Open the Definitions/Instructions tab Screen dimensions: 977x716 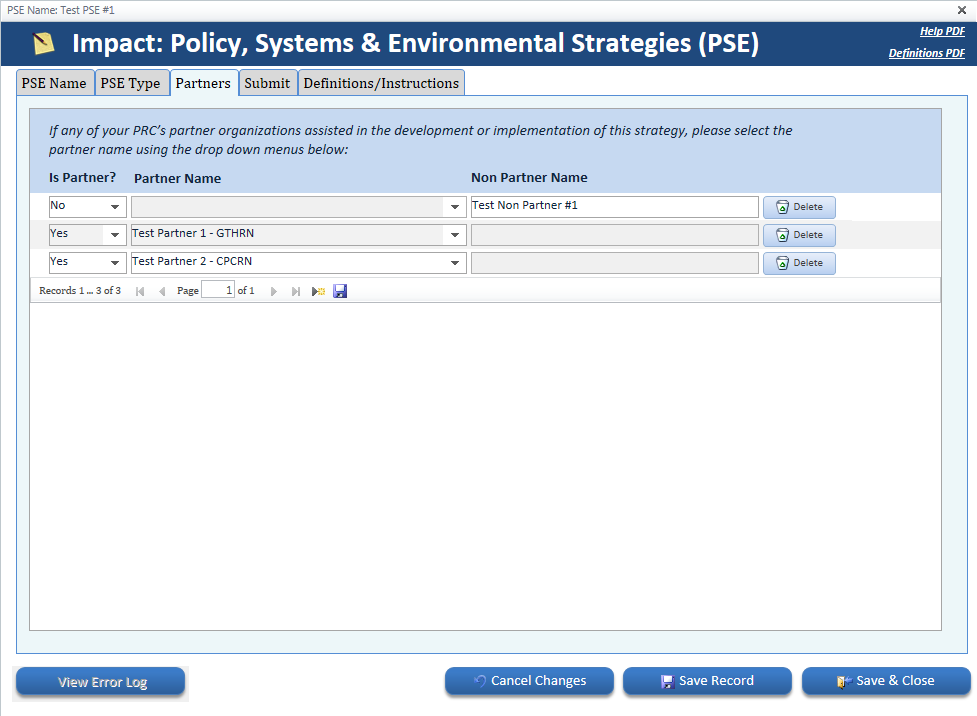click(381, 83)
